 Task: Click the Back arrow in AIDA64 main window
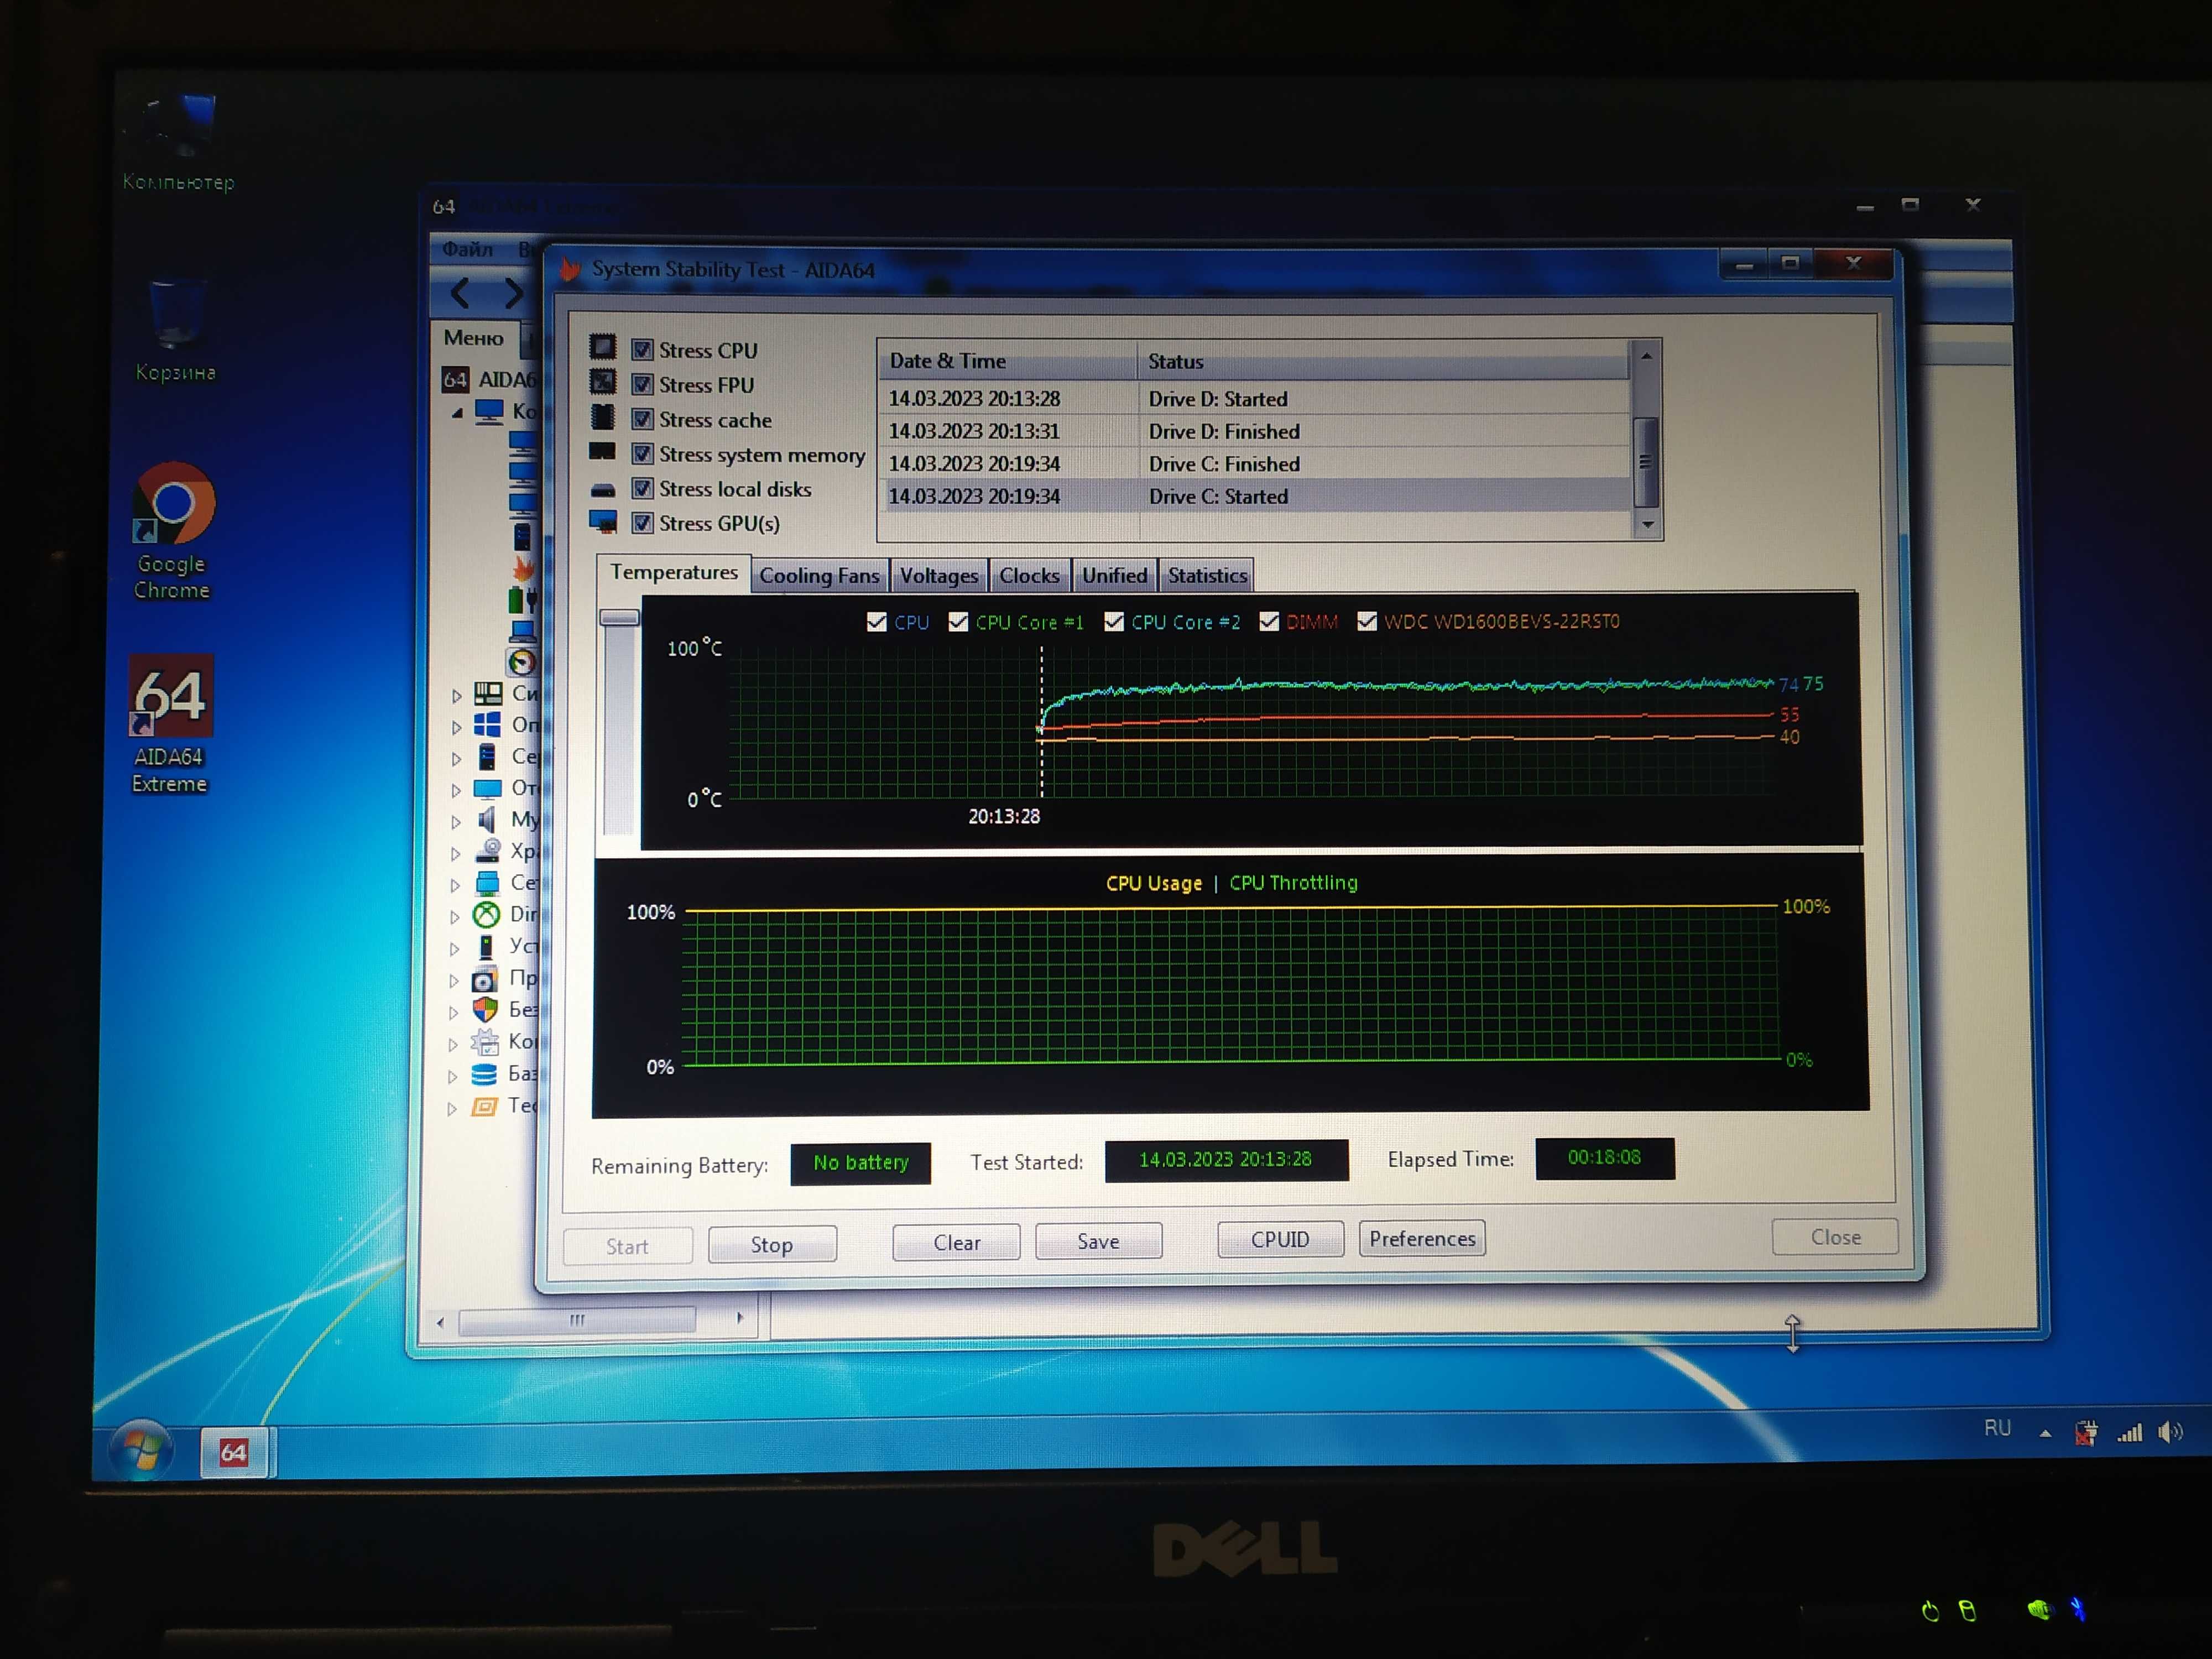(460, 293)
